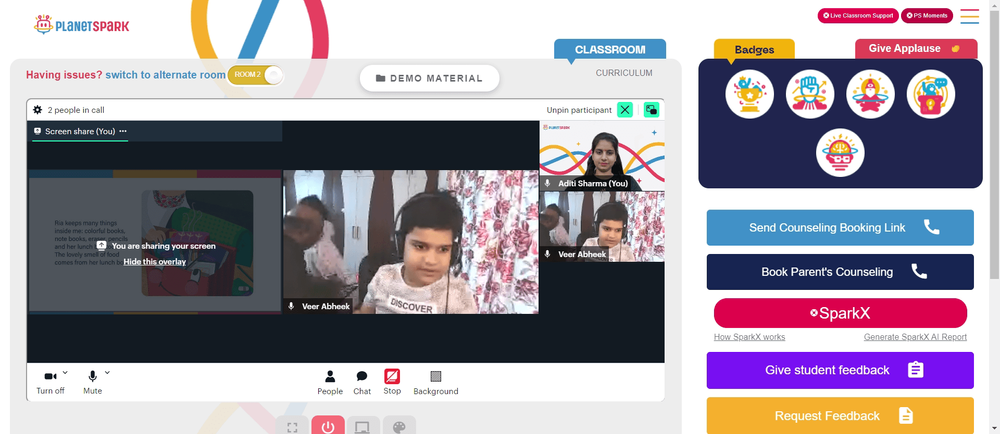The height and width of the screenshot is (434, 1000).
Task: Mute the microphone
Action: point(92,382)
